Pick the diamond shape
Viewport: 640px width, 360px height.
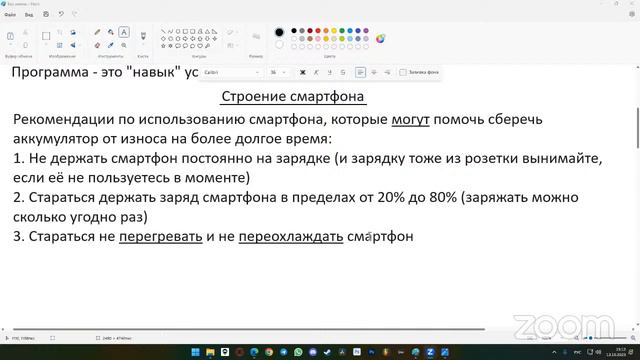click(x=163, y=39)
